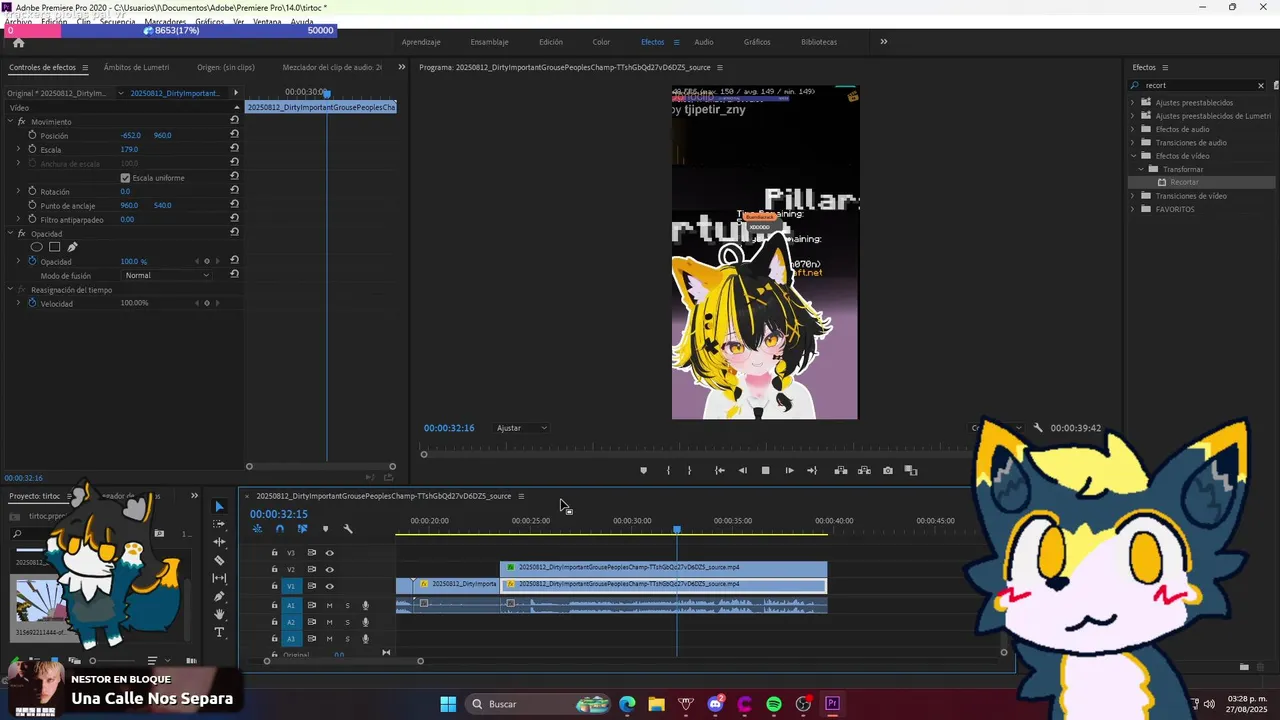Click the Lift button
The image size is (1280, 720).
coord(841,471)
